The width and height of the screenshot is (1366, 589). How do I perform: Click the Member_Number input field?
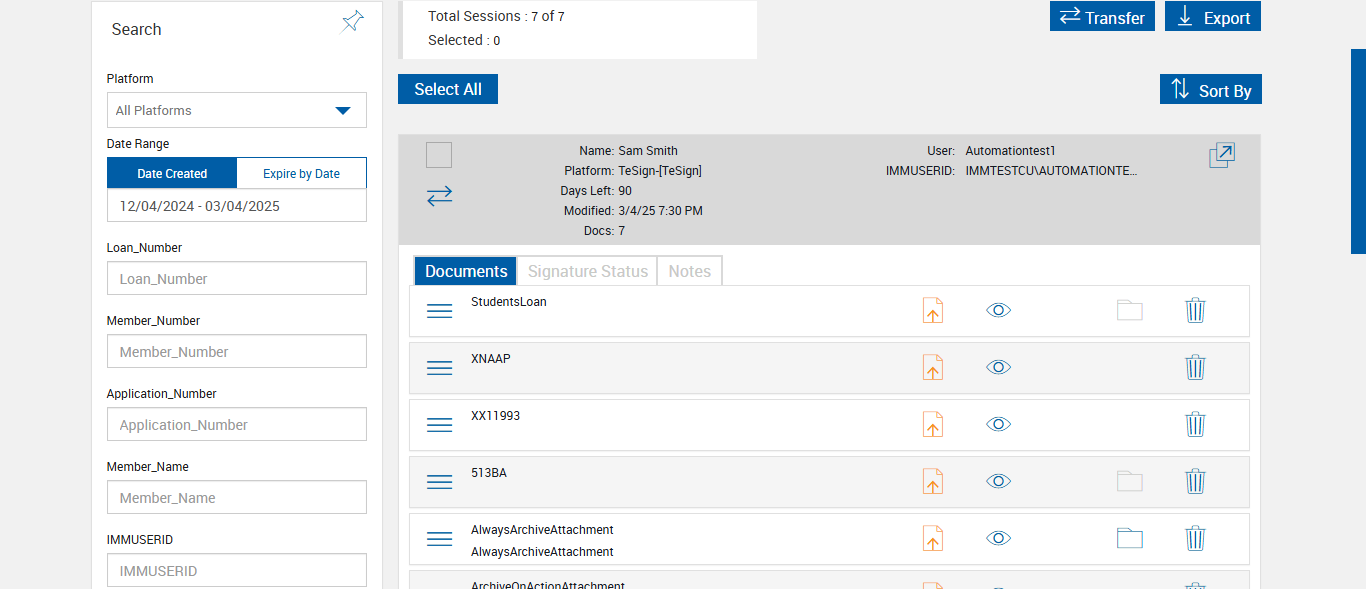point(237,351)
